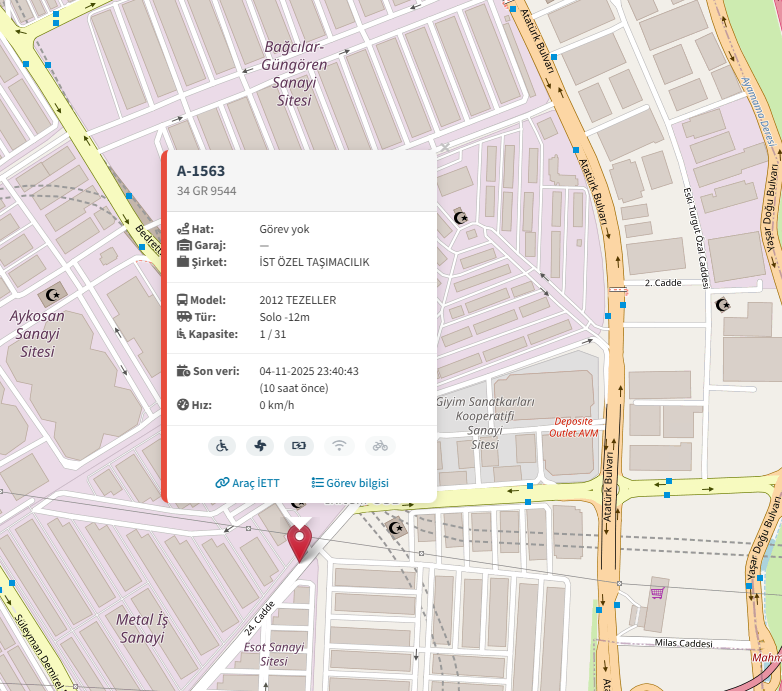The height and width of the screenshot is (691, 782).
Task: Click the Bağcılar-Güngören Sanayi Sitesi label
Action: point(294,74)
